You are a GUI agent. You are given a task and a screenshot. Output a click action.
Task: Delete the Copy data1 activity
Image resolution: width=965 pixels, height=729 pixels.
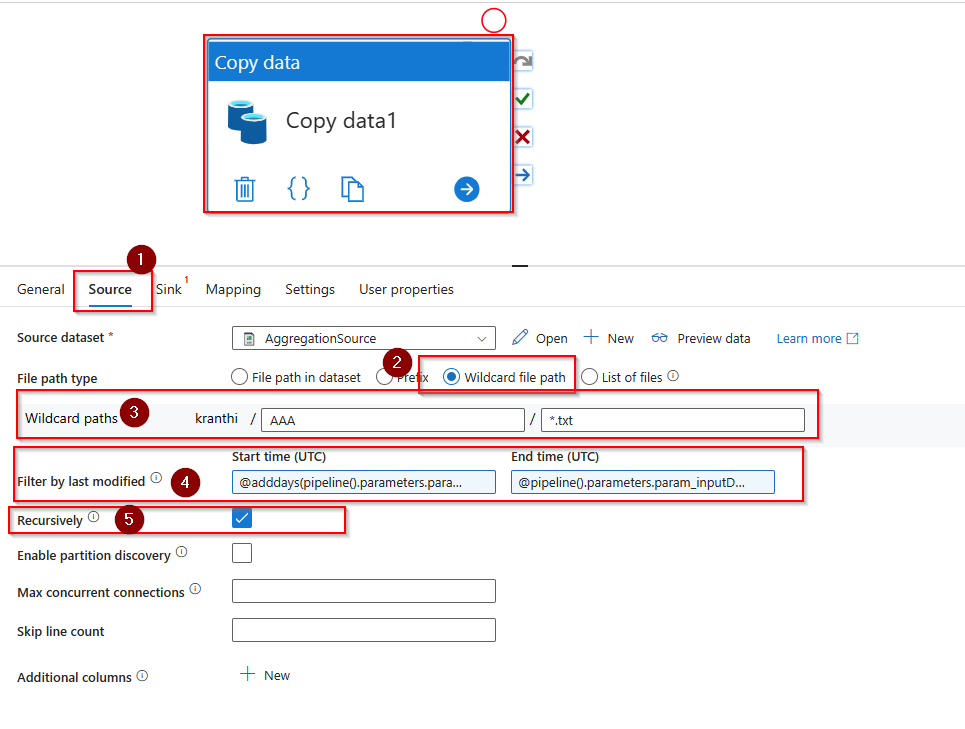[245, 188]
